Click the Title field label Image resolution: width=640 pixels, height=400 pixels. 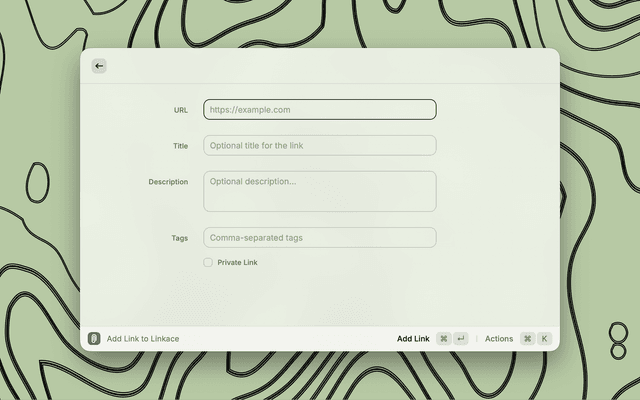pos(180,146)
